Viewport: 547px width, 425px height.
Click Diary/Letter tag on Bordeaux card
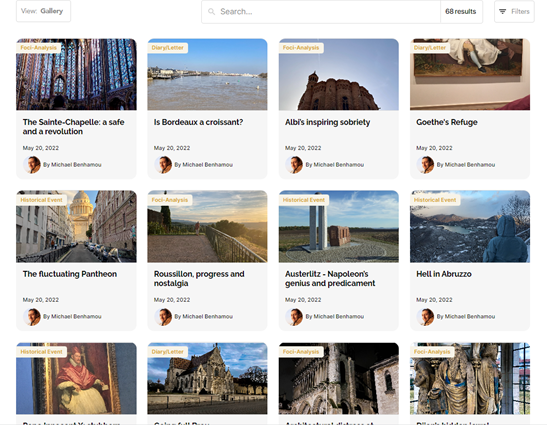pos(167,47)
